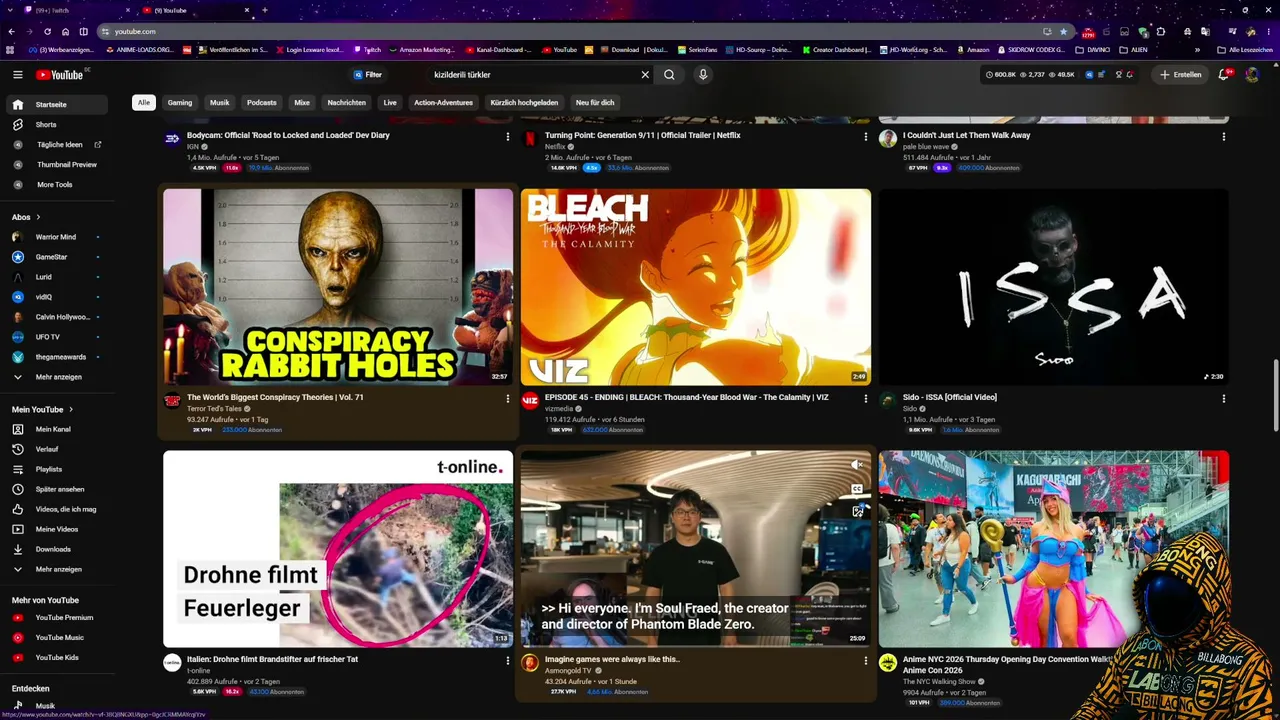Image resolution: width=1280 pixels, height=720 pixels.
Task: Open the Amazon bookmark in bookmarks bar
Action: [x=973, y=50]
